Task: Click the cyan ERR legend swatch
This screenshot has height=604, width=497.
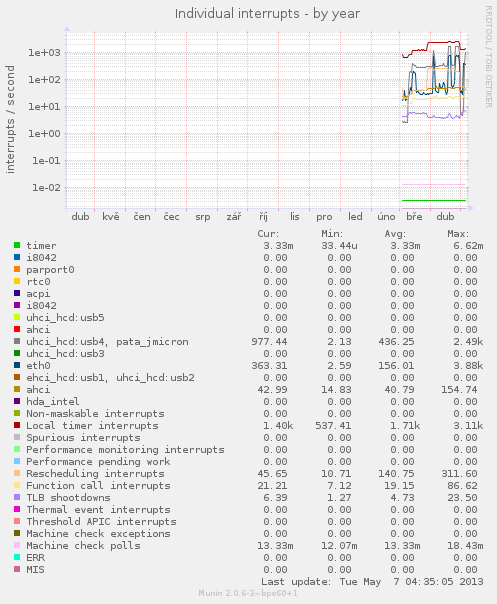Action: (x=17, y=557)
